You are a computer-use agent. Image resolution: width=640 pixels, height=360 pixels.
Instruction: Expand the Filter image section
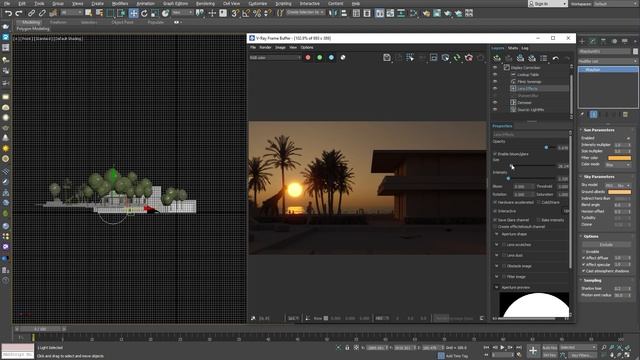tap(497, 276)
